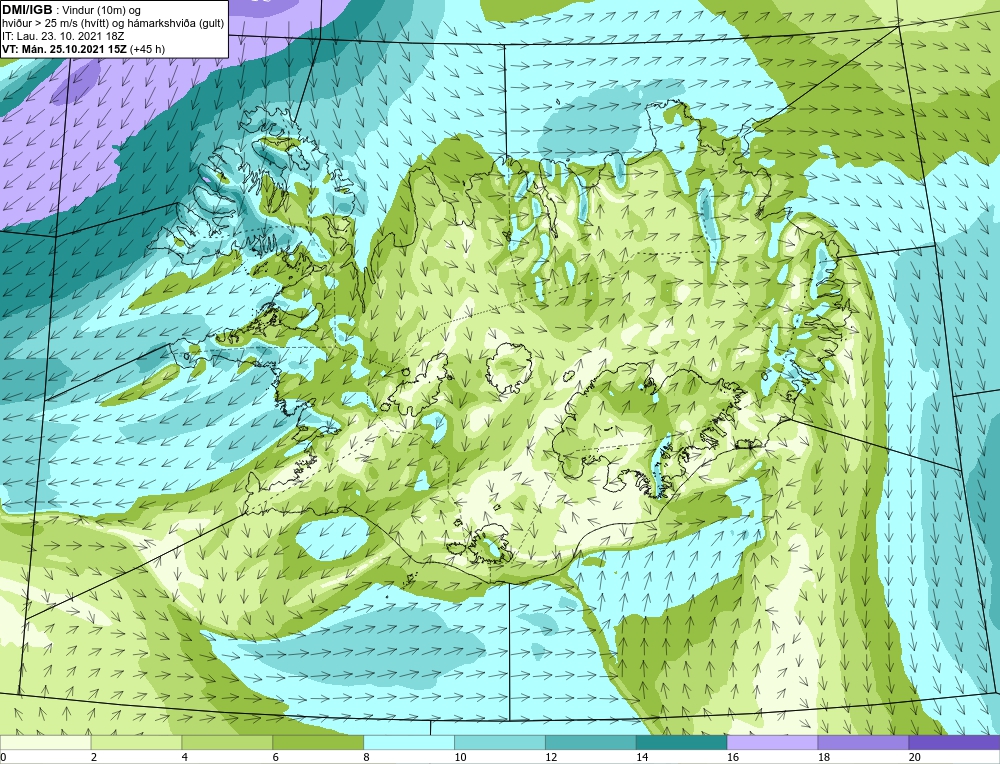This screenshot has height=764, width=1000.
Task: Click the 0–2 m/s pale yellow legend swatch
Action: coord(45,742)
